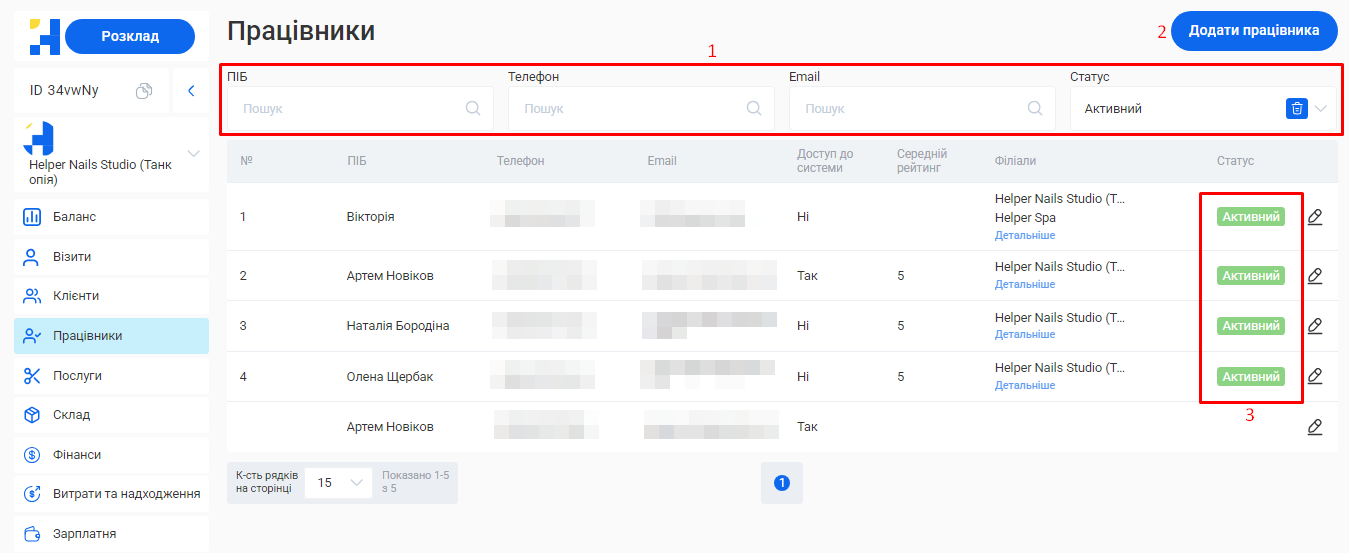
Task: Go to the Клієнти section
Action: coord(76,296)
